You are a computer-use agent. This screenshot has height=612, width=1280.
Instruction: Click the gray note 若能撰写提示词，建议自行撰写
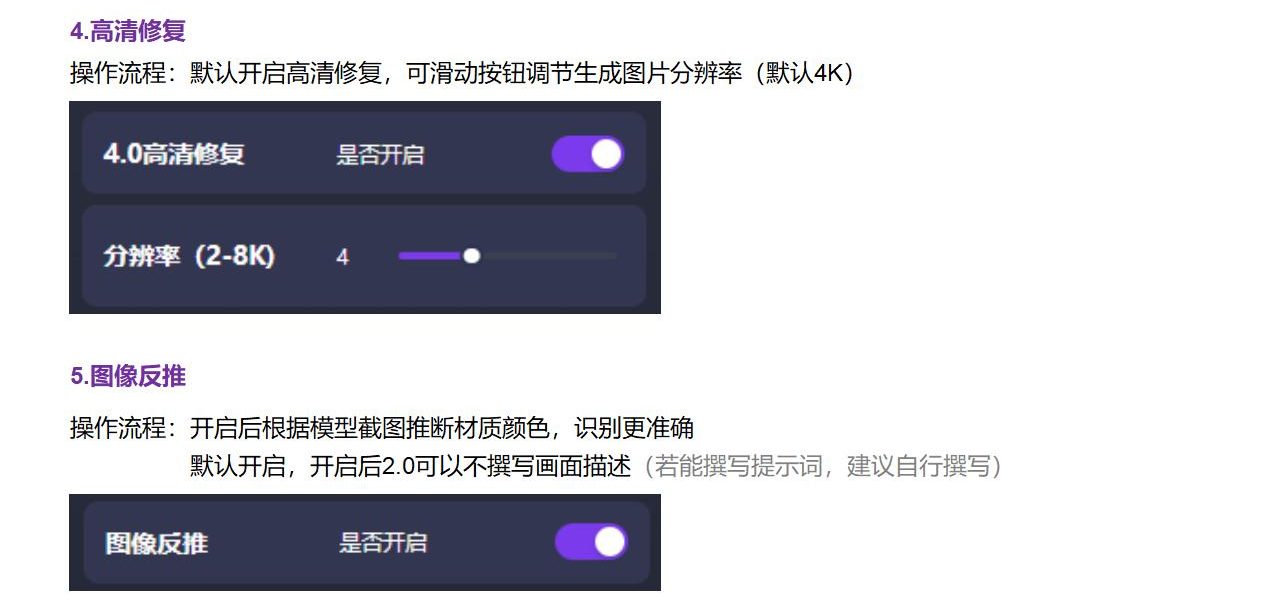(x=819, y=466)
